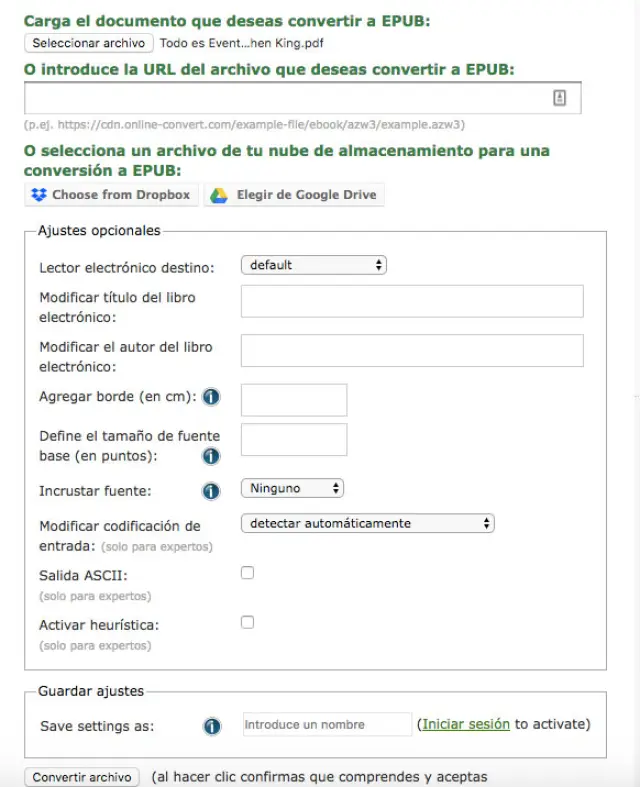
Task: Open info icon next to Save settings
Action: pyautogui.click(x=211, y=726)
